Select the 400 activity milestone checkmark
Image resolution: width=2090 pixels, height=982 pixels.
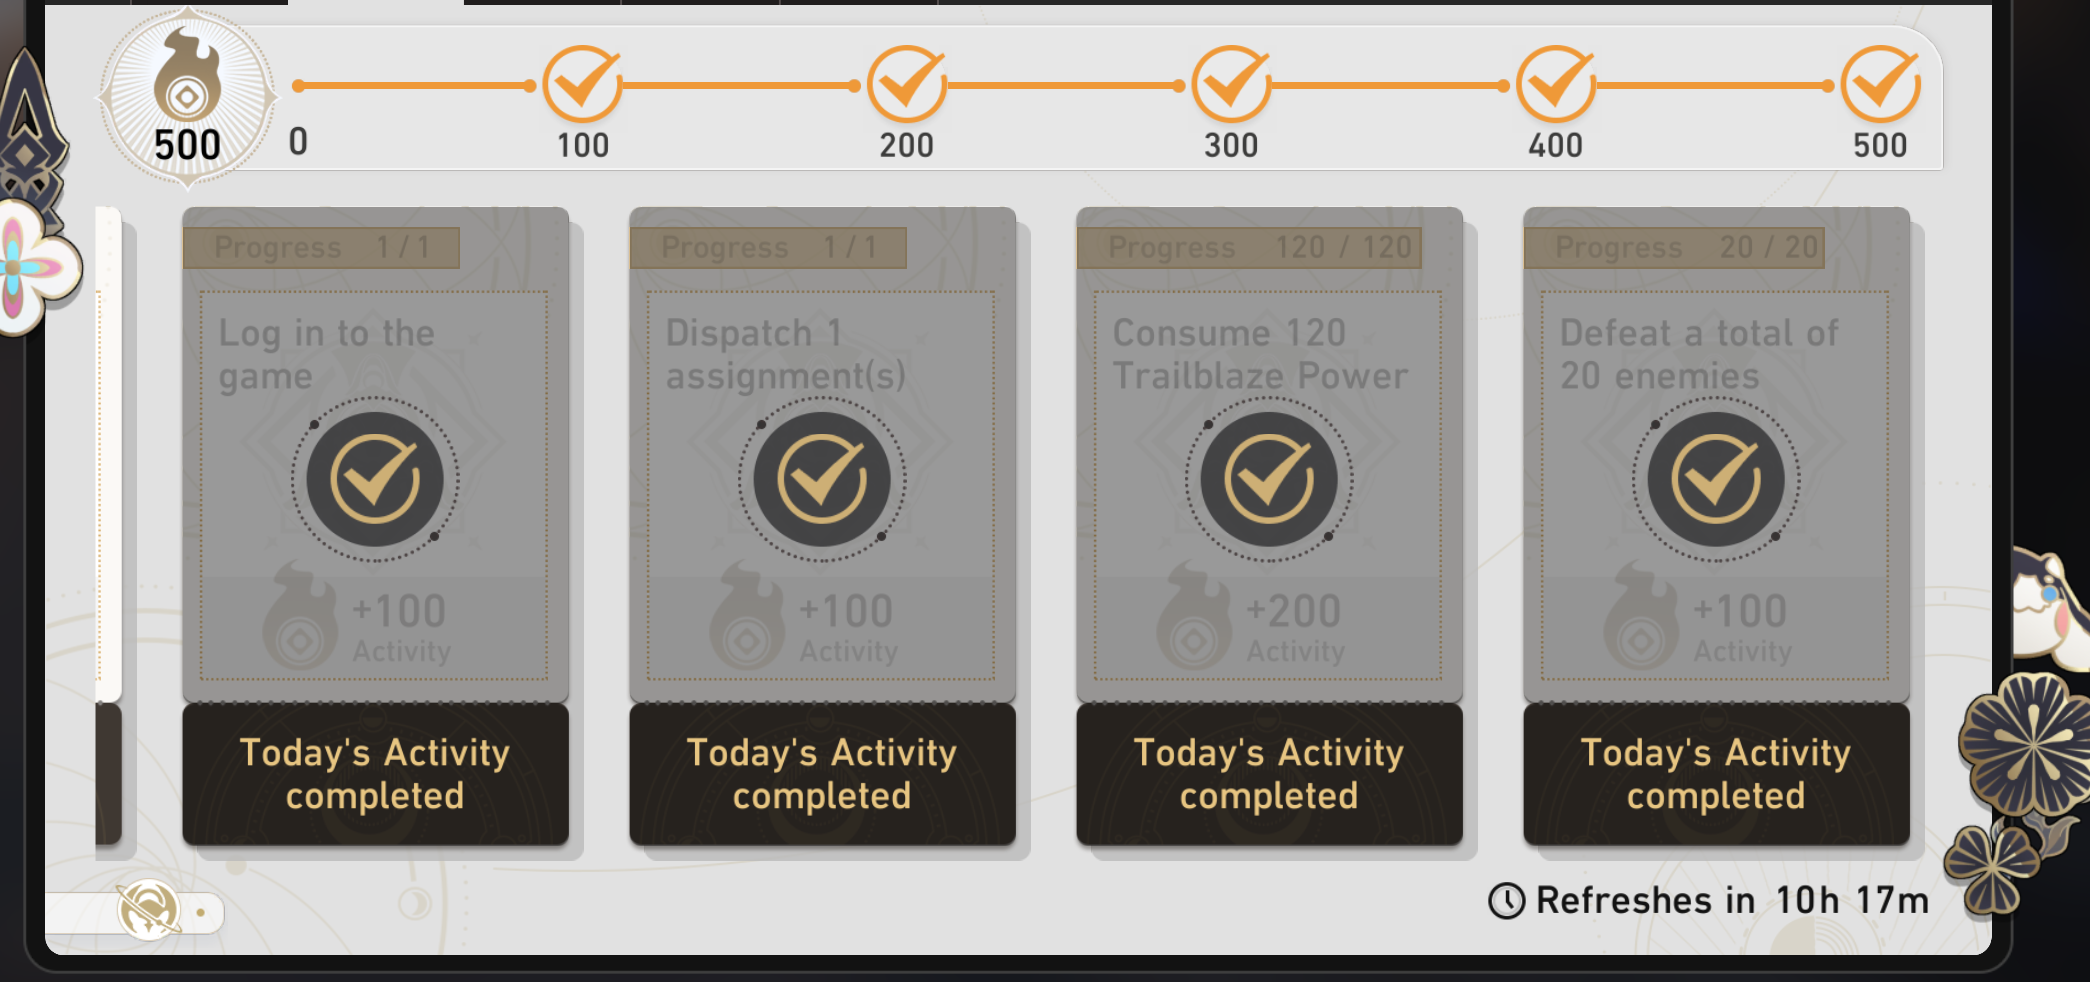point(1555,84)
